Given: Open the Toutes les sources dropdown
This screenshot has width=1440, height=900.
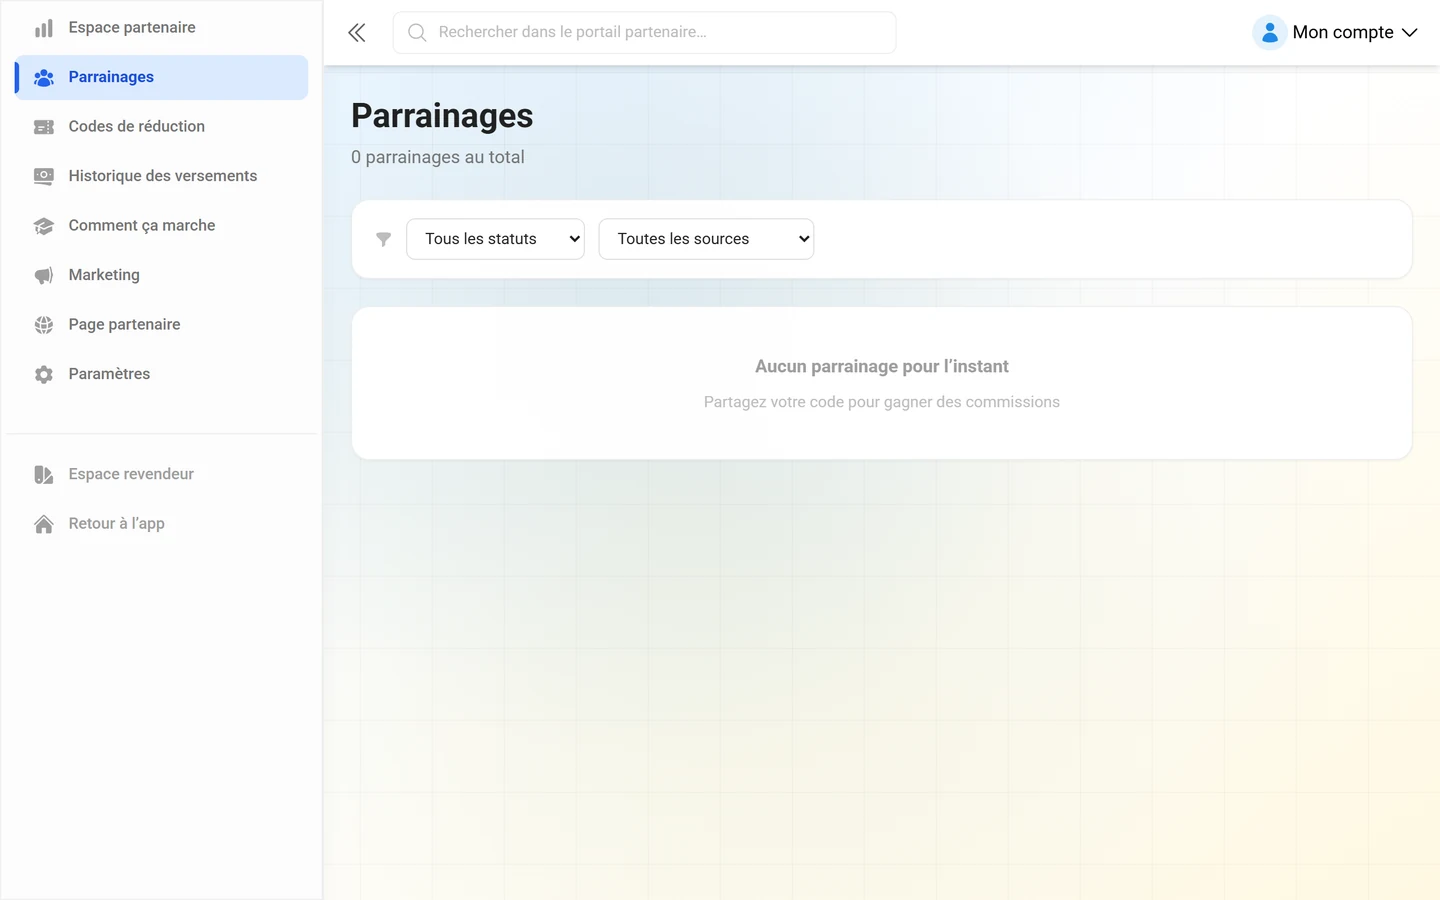Looking at the screenshot, I should coord(706,239).
